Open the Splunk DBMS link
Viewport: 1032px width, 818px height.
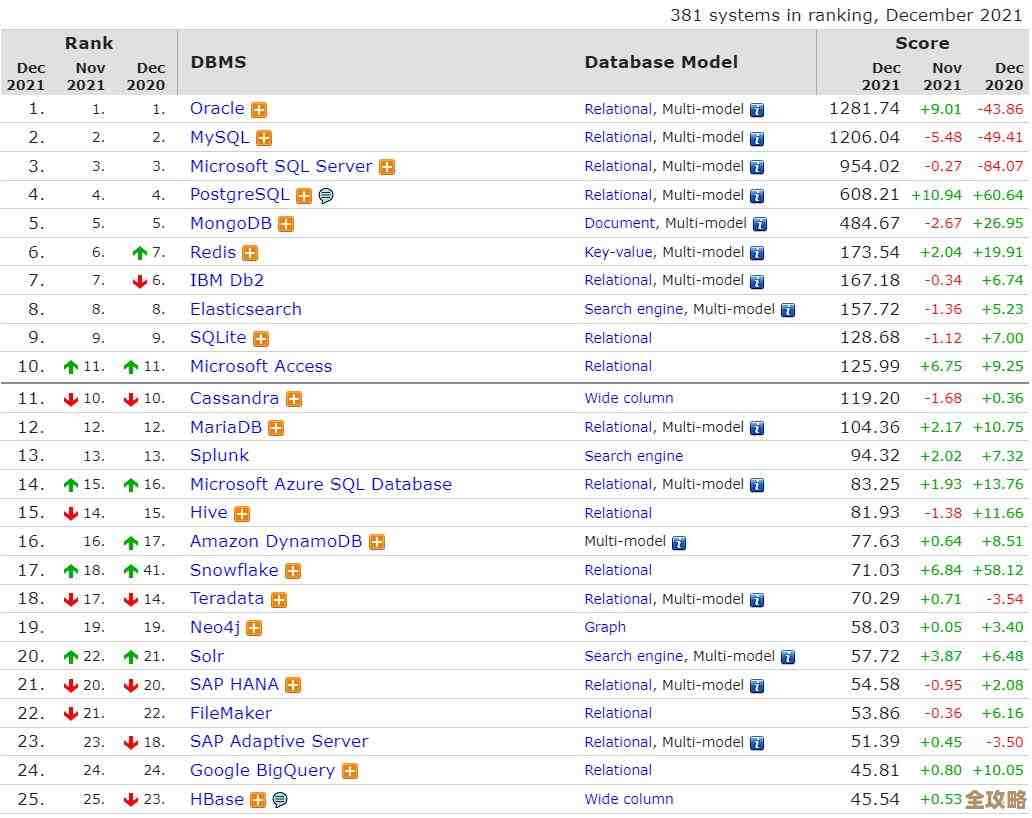tap(219, 455)
